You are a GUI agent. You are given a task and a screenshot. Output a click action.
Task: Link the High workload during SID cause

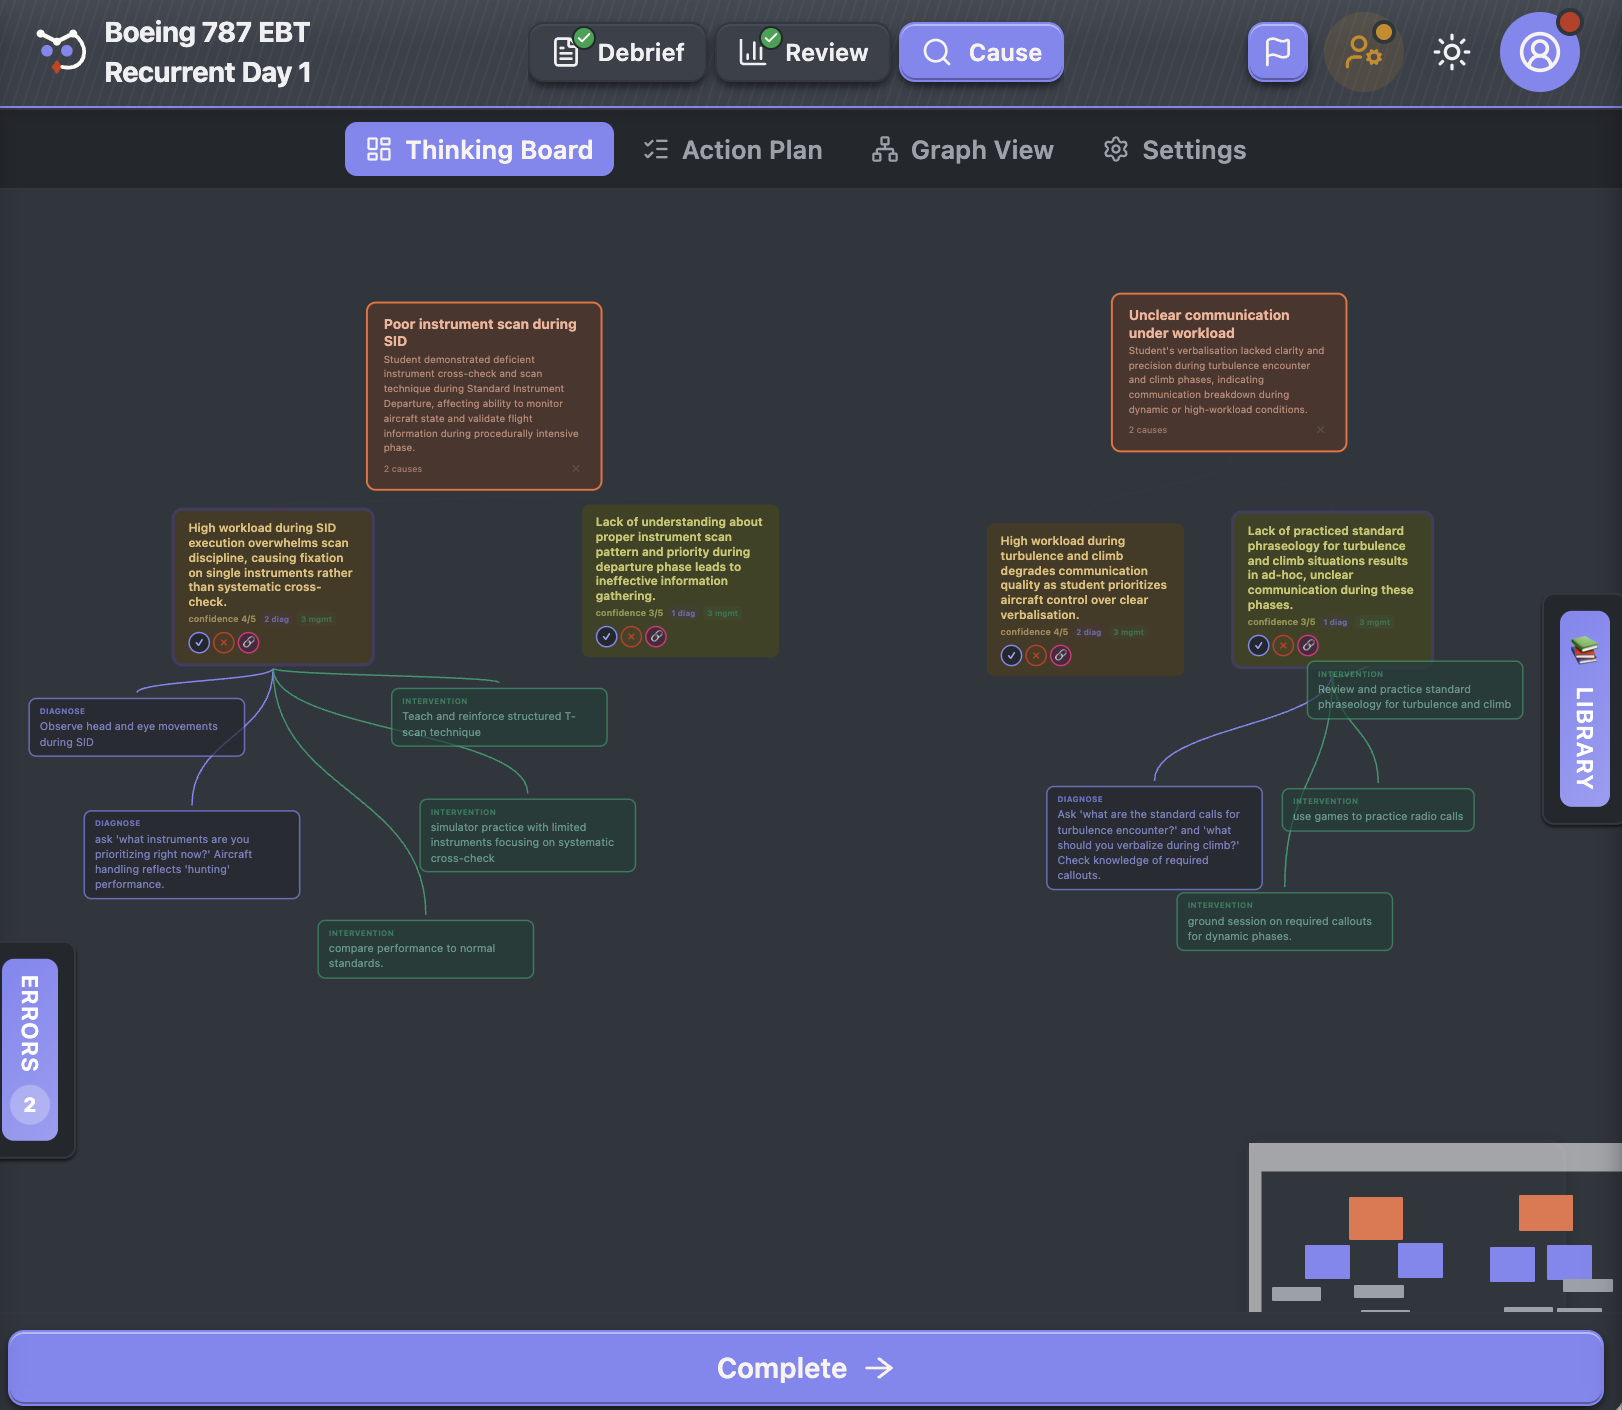point(249,643)
